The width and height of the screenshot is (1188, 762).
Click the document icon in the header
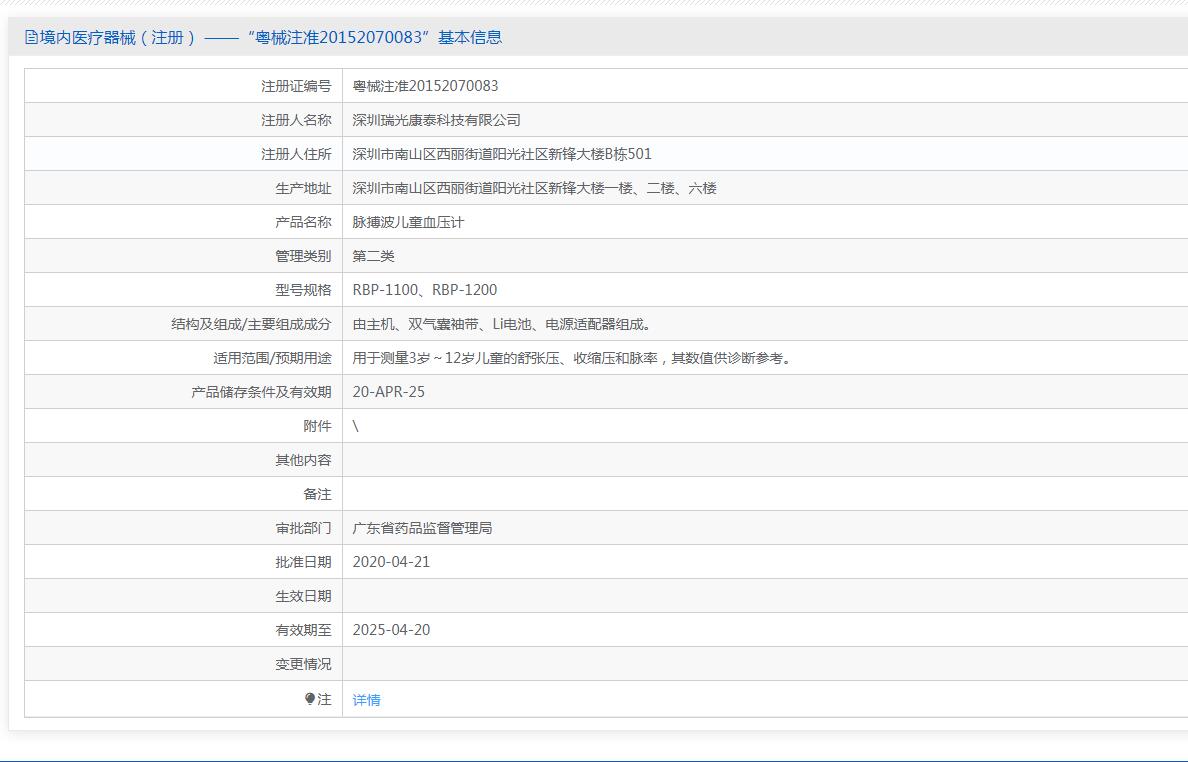tap(32, 38)
